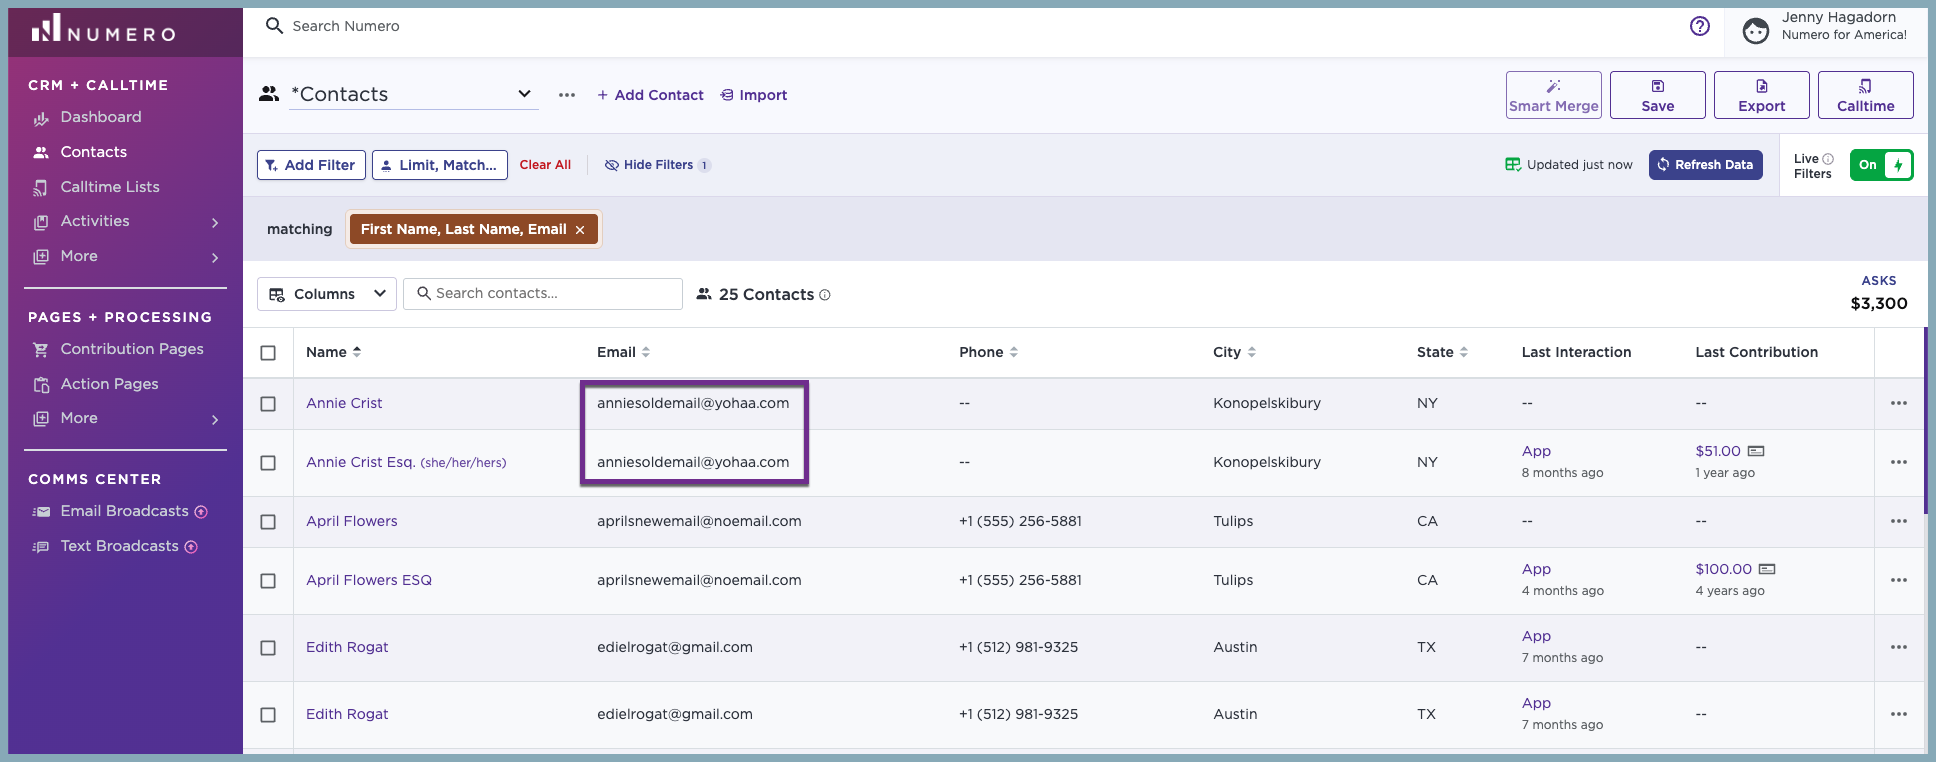Click the Add Filter button

pos(311,165)
